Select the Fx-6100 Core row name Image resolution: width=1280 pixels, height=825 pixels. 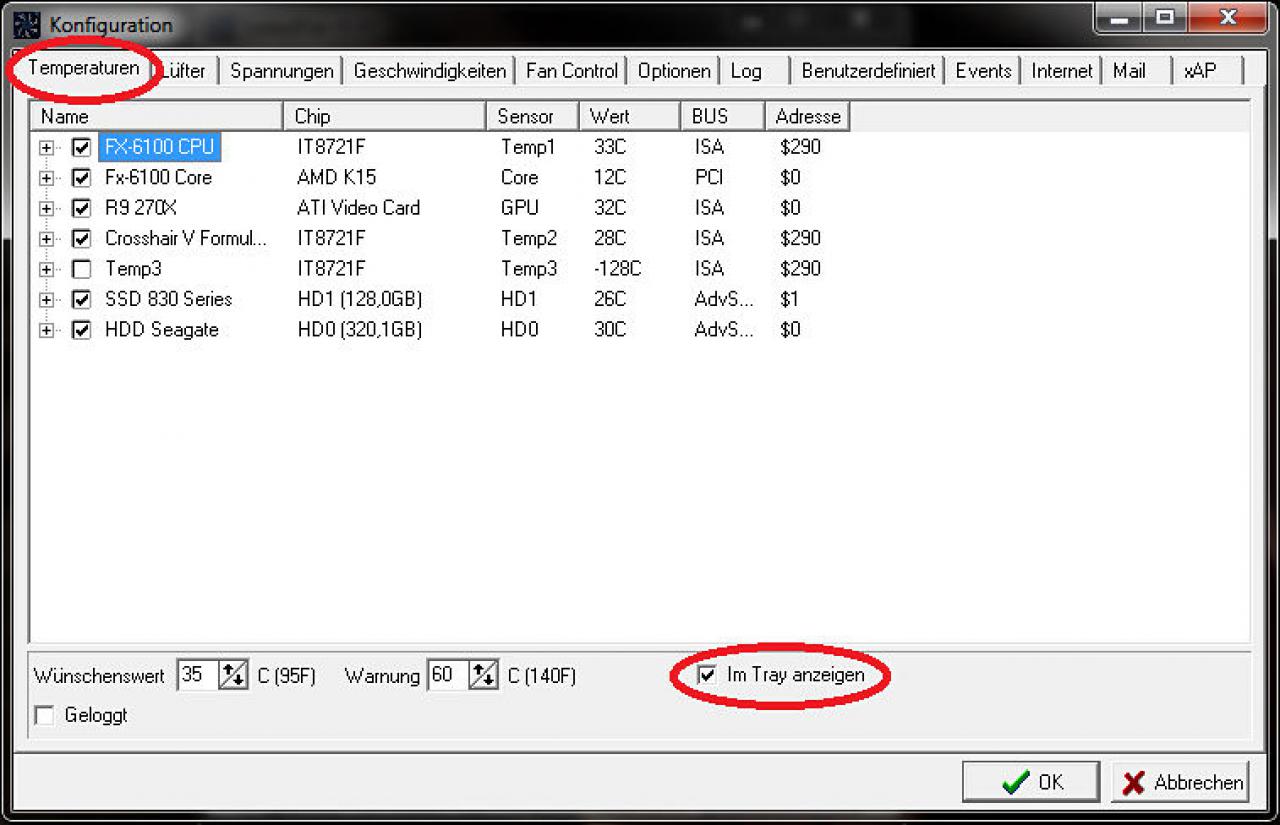[x=158, y=177]
